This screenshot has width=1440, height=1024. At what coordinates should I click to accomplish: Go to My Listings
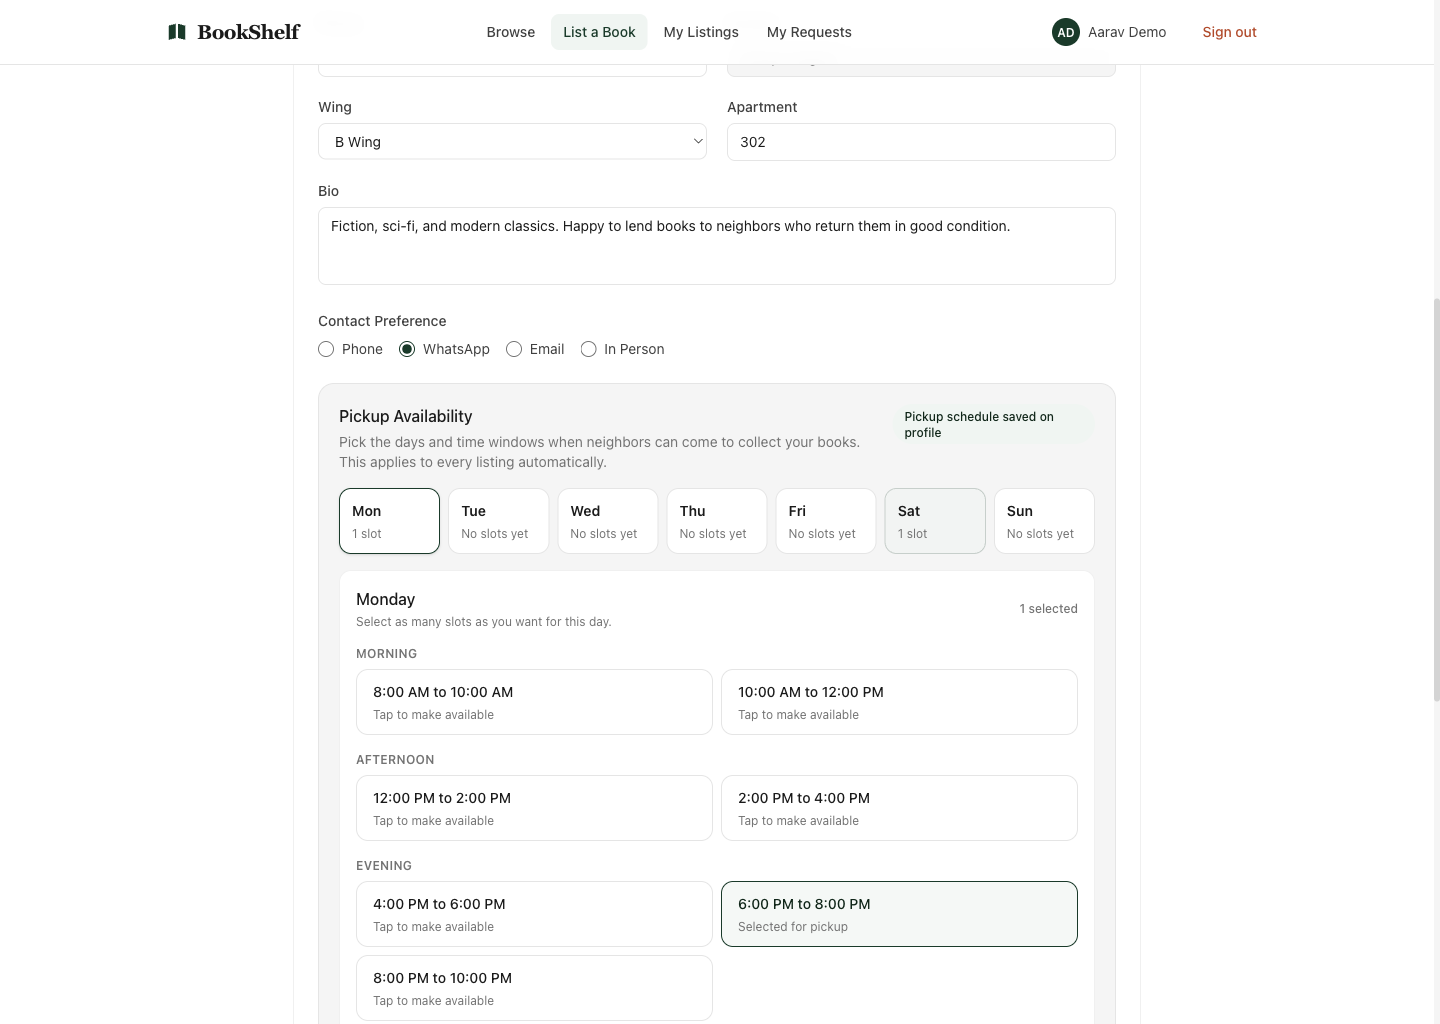tap(700, 32)
